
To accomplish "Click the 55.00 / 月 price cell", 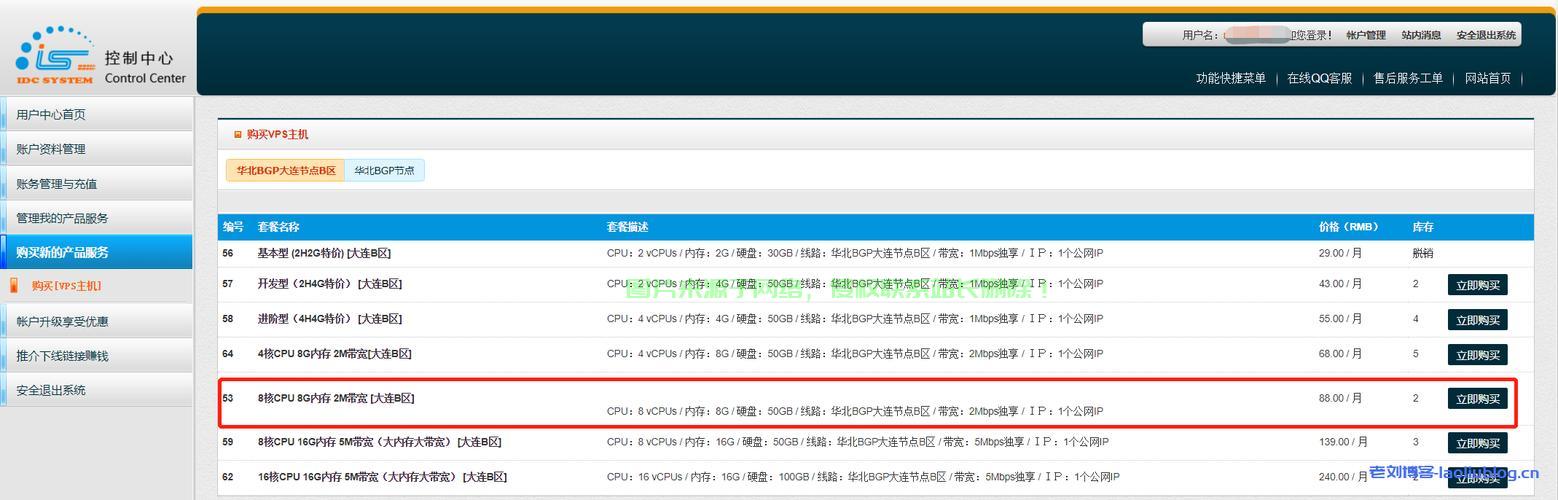I will 1340,319.
